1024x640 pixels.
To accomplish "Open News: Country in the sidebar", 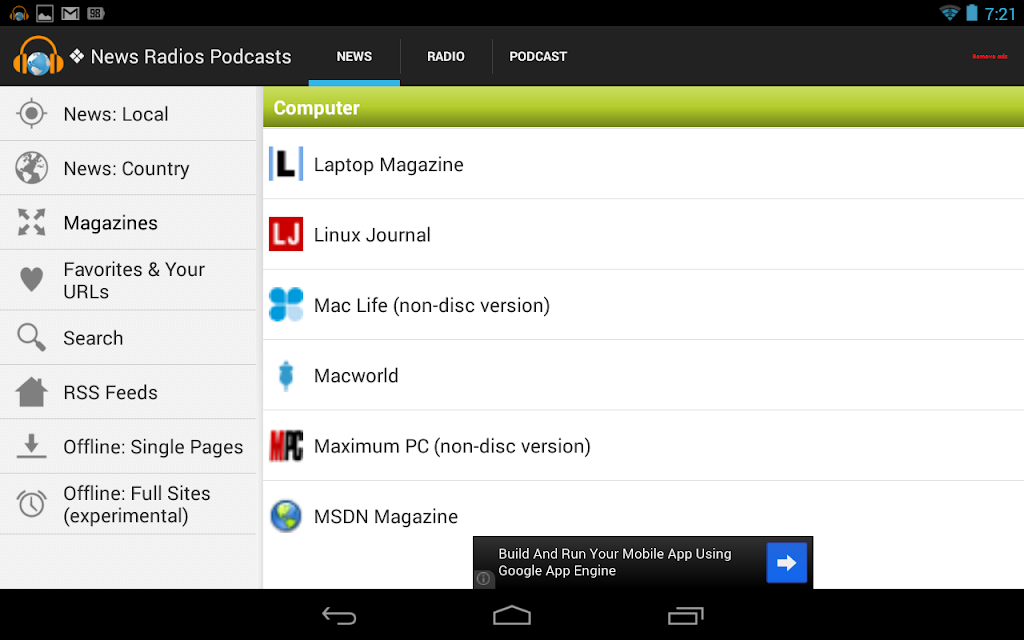I will (128, 168).
